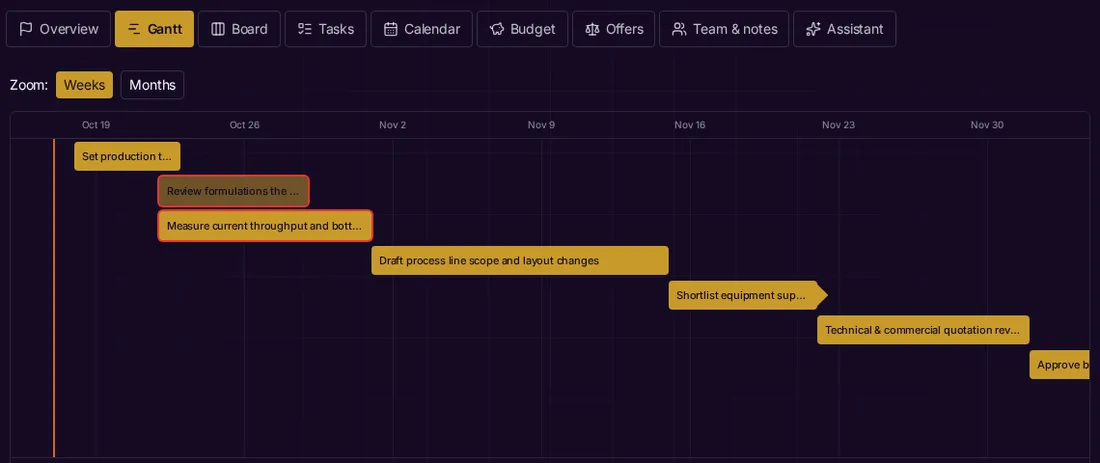The height and width of the screenshot is (463, 1100).
Task: Select the 'Set production t...' task bar
Action: tap(127, 156)
